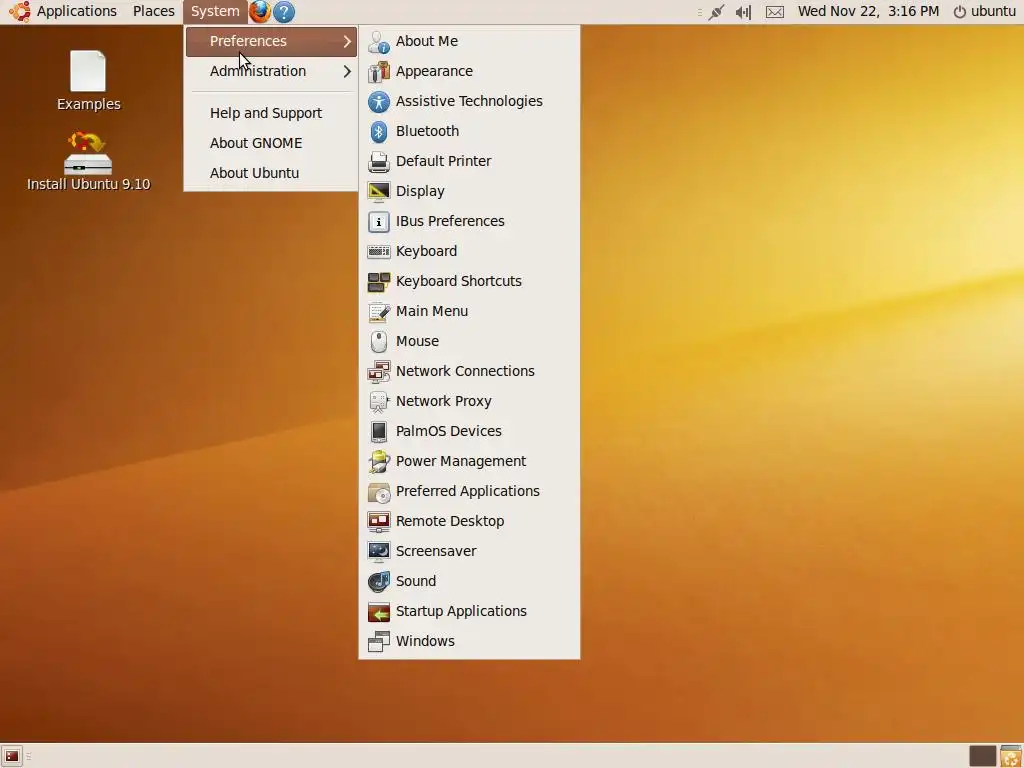Viewport: 1024px width, 768px height.
Task: Click the System menu in top panel
Action: click(x=215, y=11)
